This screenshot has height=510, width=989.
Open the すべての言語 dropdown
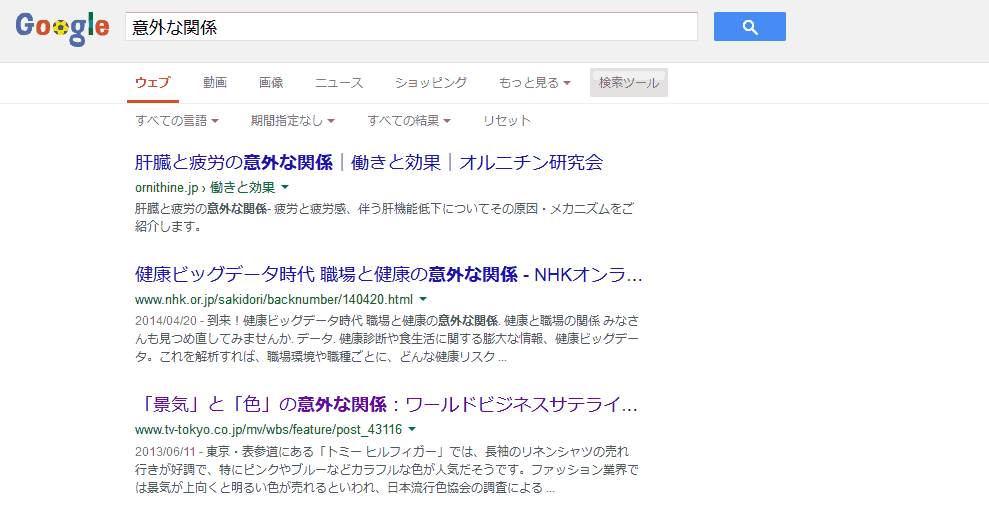coord(177,121)
